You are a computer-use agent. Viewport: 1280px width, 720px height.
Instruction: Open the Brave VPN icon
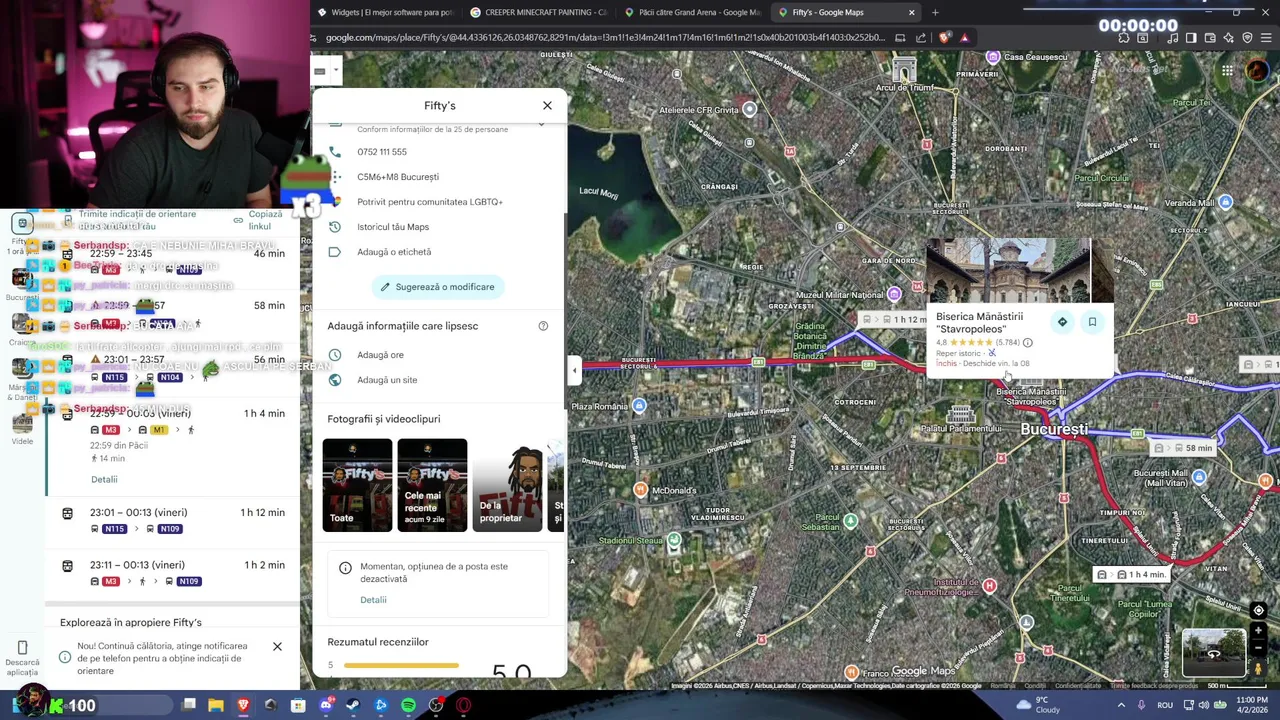click(x=1247, y=38)
